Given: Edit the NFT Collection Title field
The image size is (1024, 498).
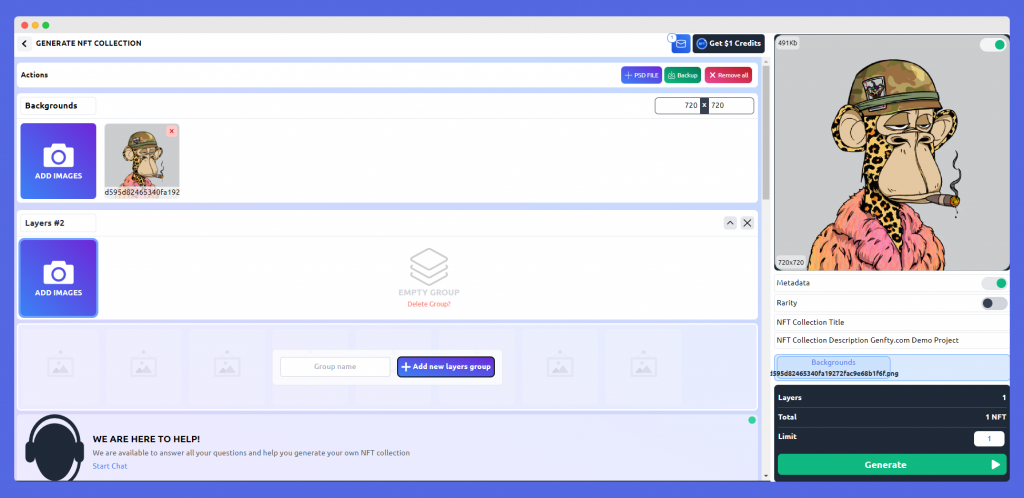Looking at the screenshot, I should click(x=892, y=322).
